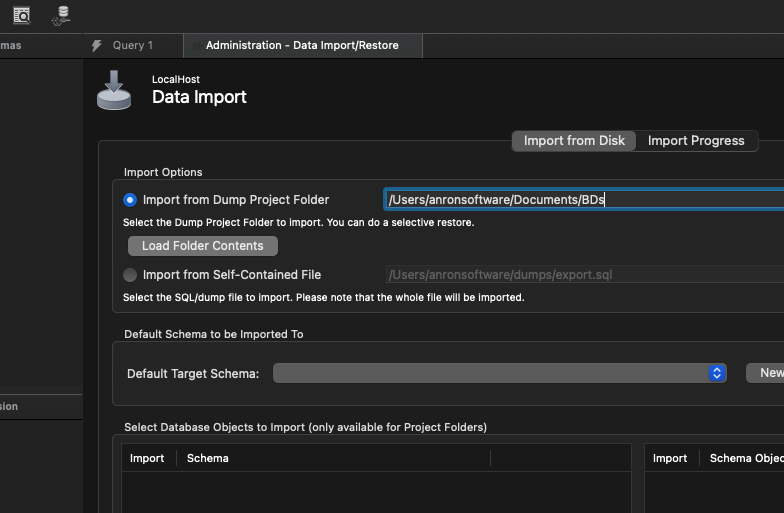Image resolution: width=784 pixels, height=513 pixels.
Task: Click the search table data toolbar icon
Action: point(21,14)
